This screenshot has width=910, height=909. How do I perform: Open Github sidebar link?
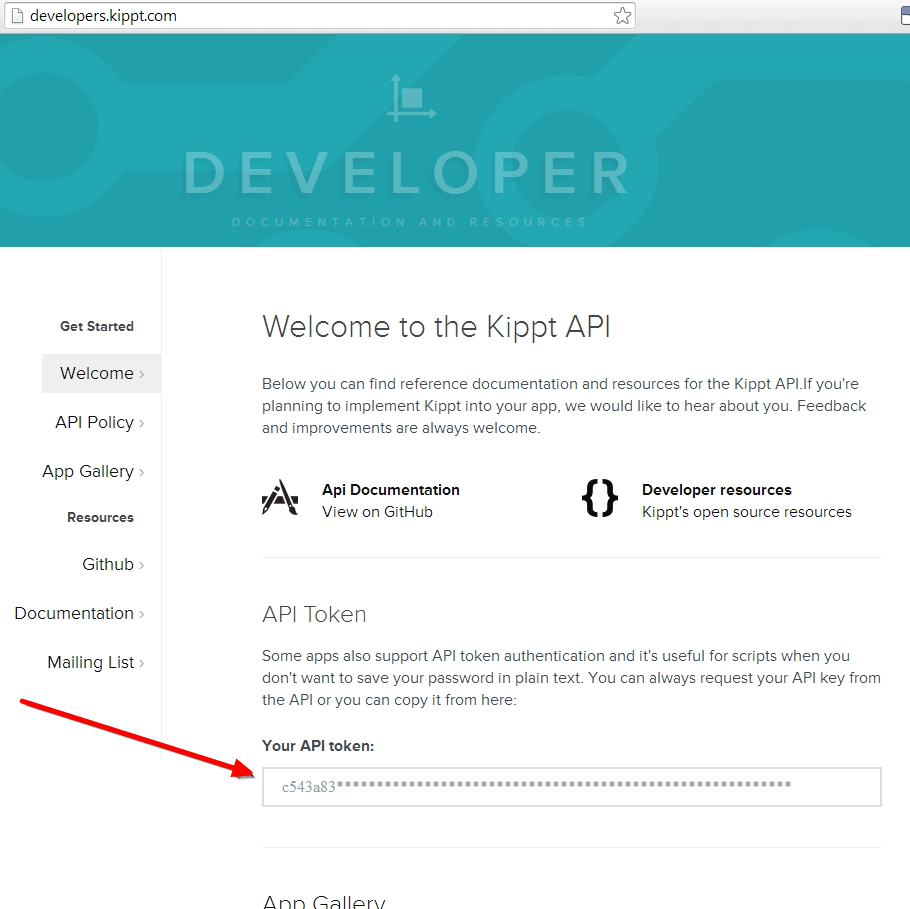click(113, 564)
